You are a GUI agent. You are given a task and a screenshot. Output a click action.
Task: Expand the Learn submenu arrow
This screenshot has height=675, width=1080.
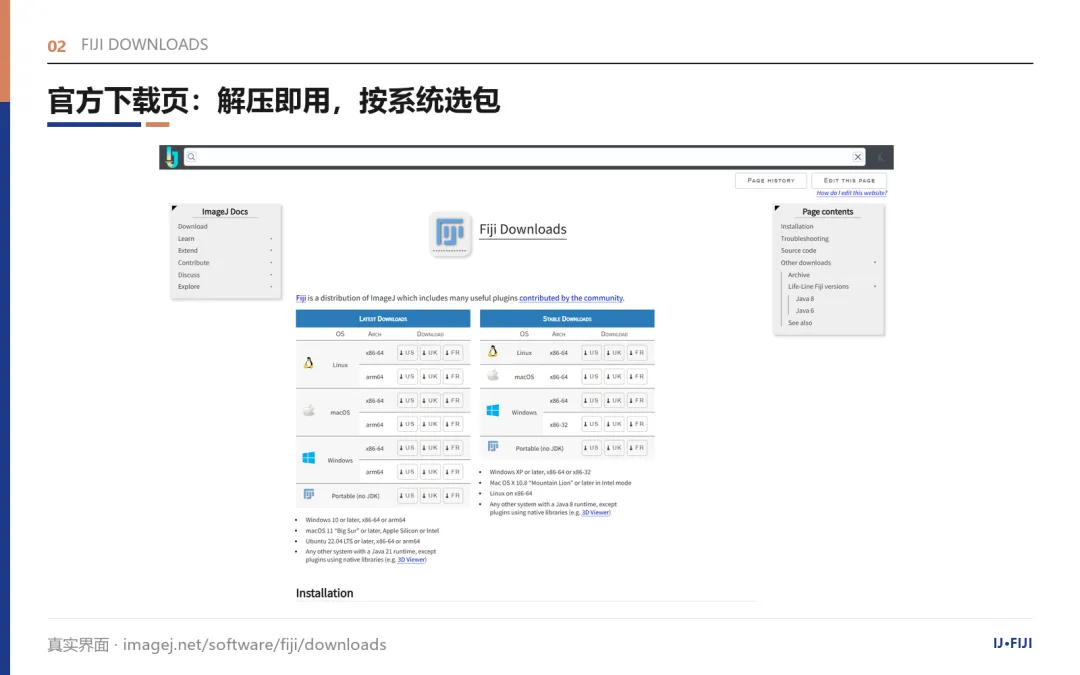coord(271,239)
